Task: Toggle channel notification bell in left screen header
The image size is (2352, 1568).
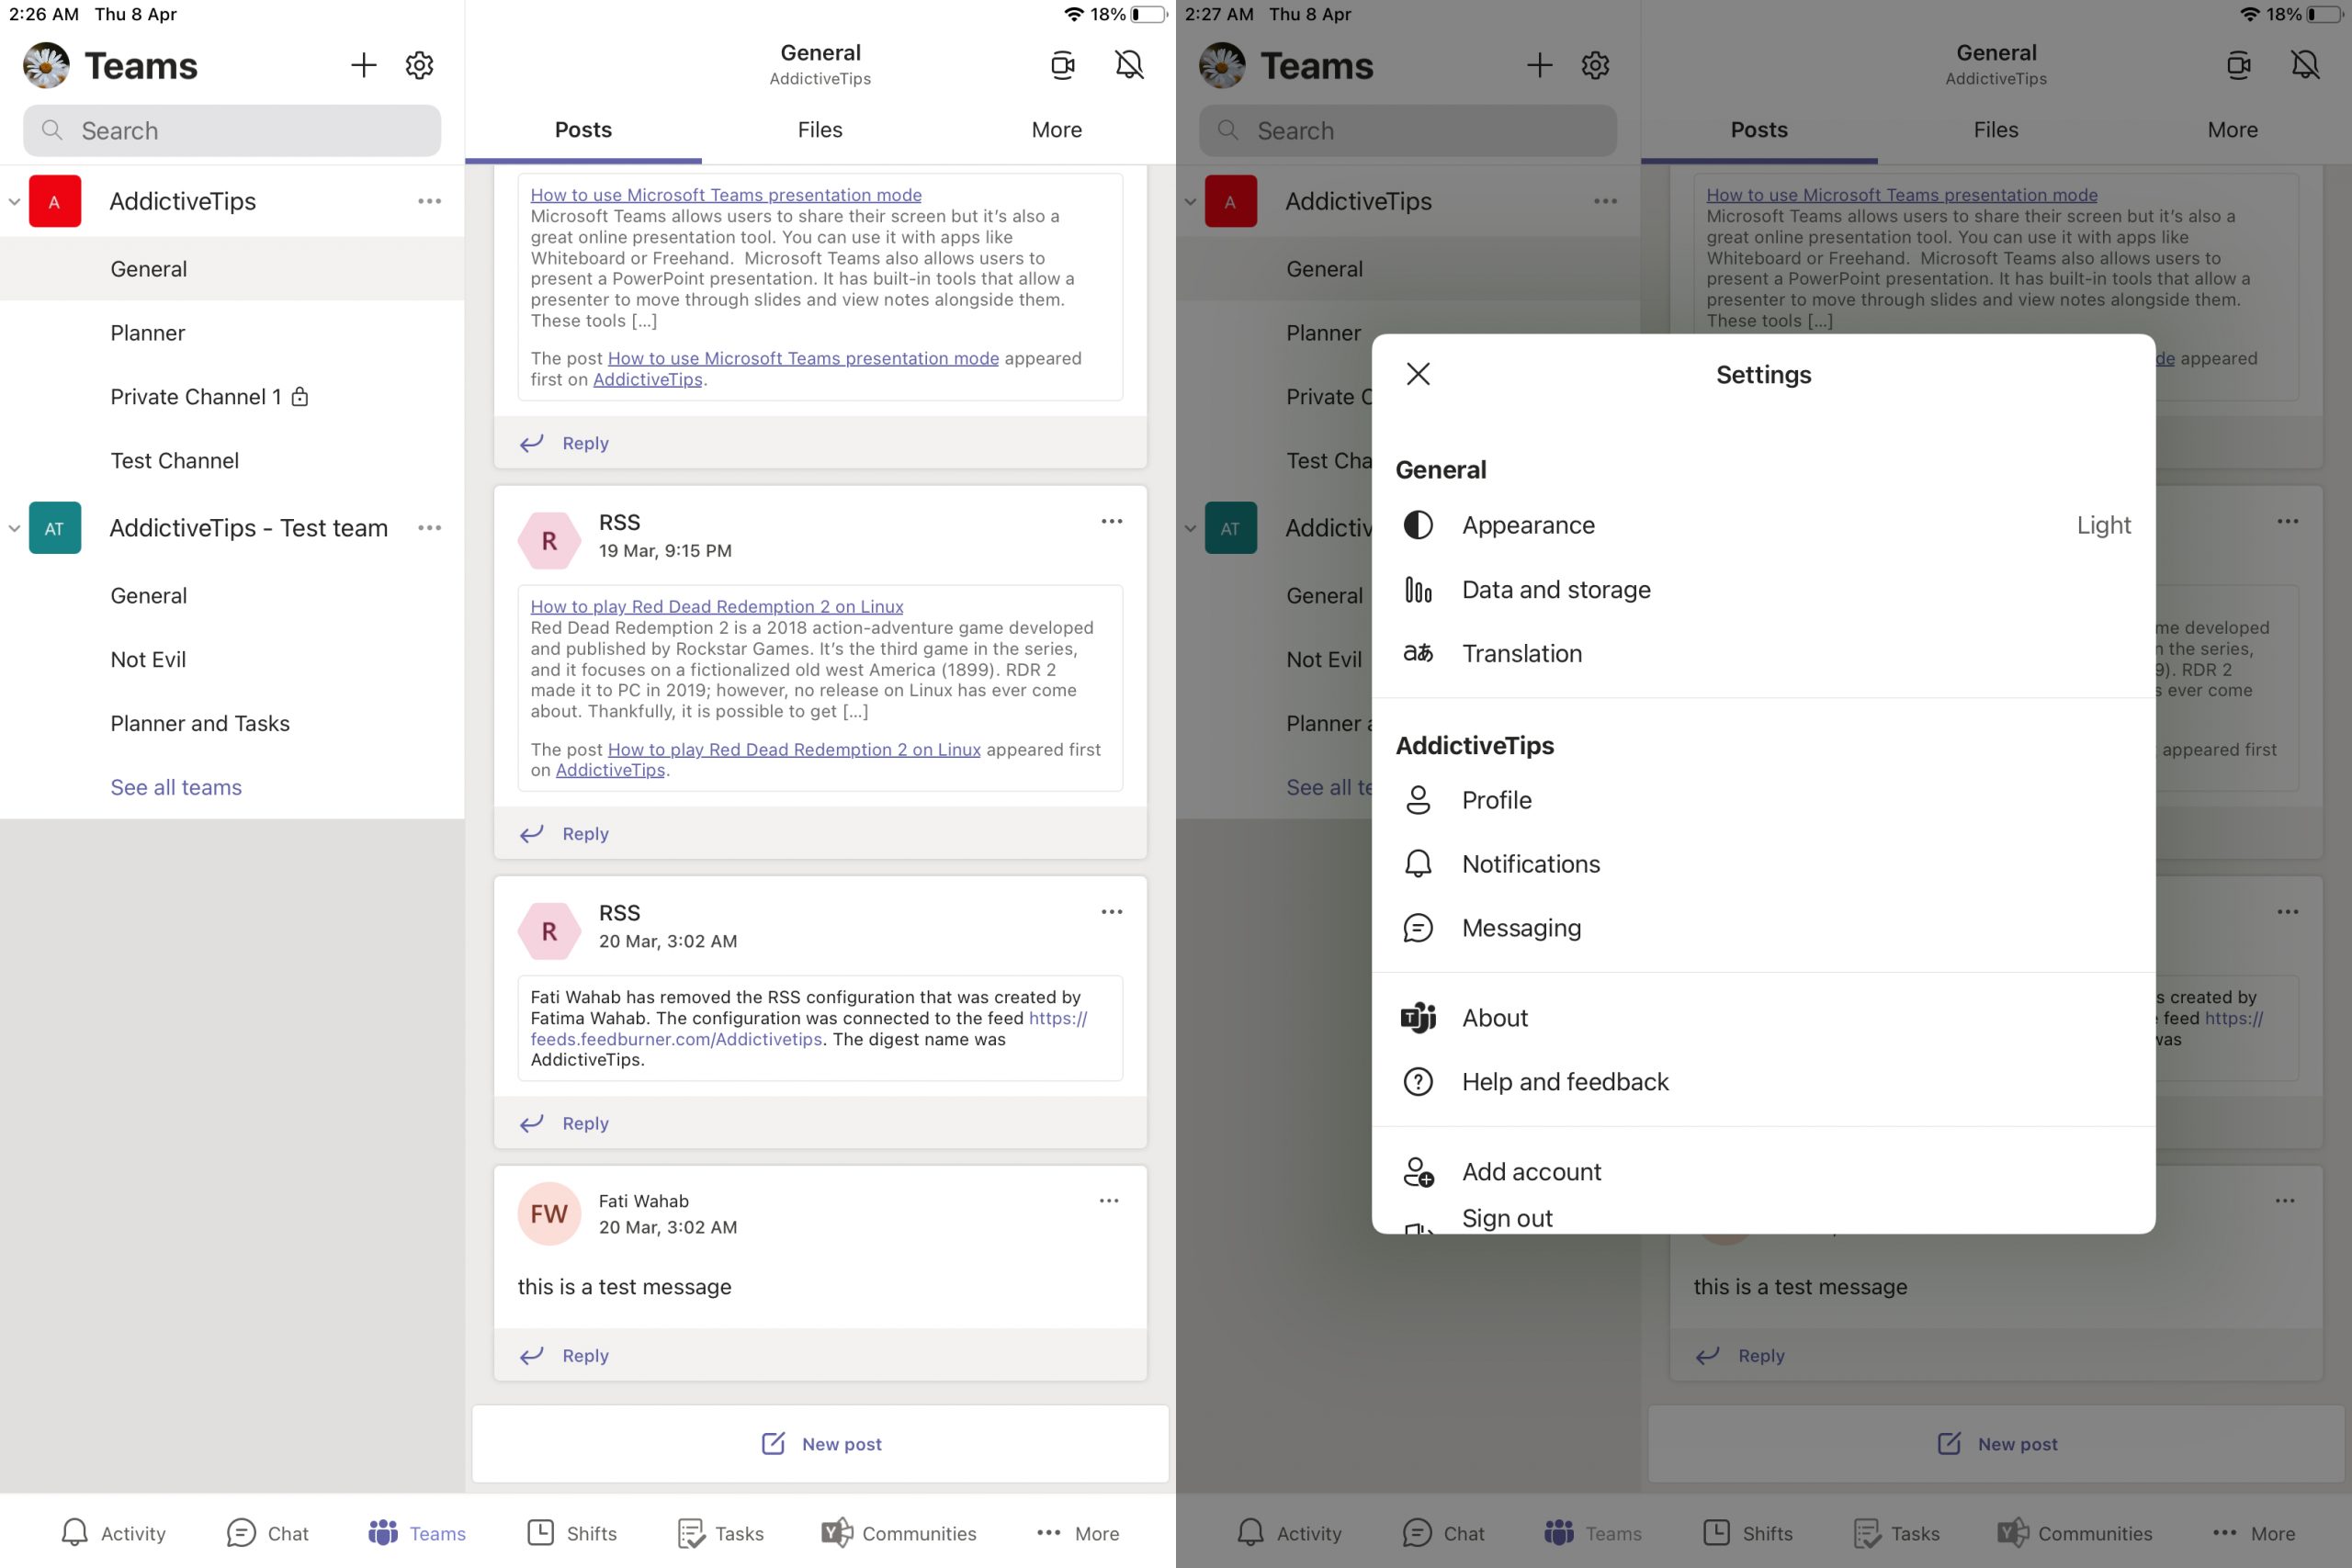Action: tap(1129, 65)
